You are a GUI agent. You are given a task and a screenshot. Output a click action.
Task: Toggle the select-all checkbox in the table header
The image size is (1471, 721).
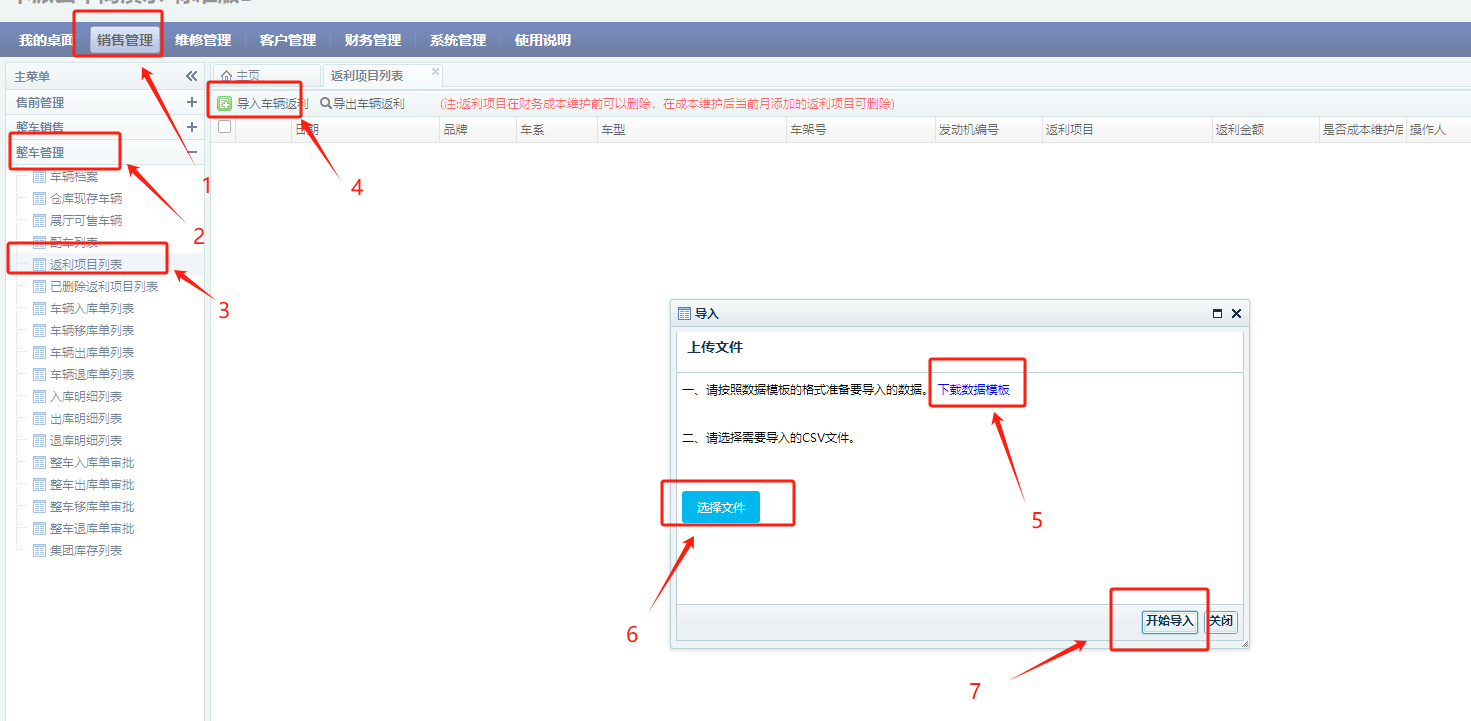225,127
